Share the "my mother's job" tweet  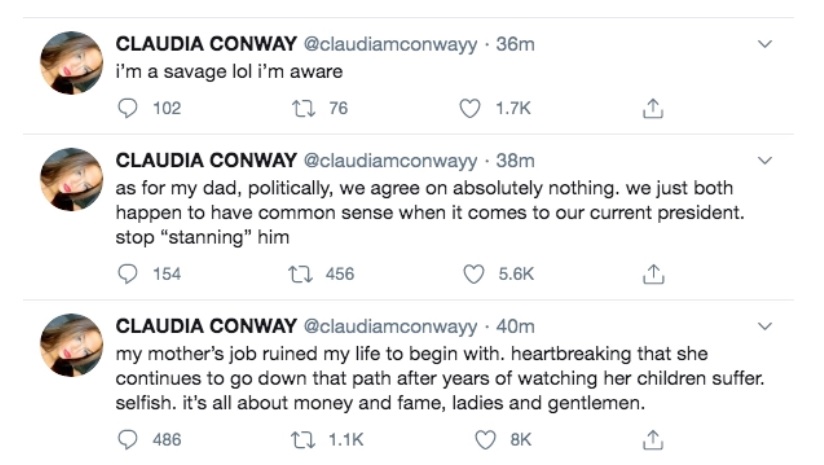click(652, 439)
